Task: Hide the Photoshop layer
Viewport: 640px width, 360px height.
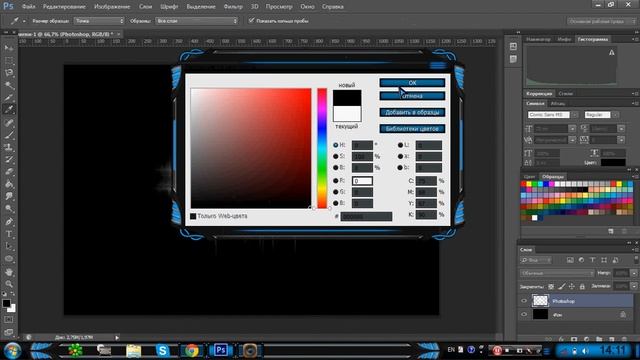Action: pos(524,301)
